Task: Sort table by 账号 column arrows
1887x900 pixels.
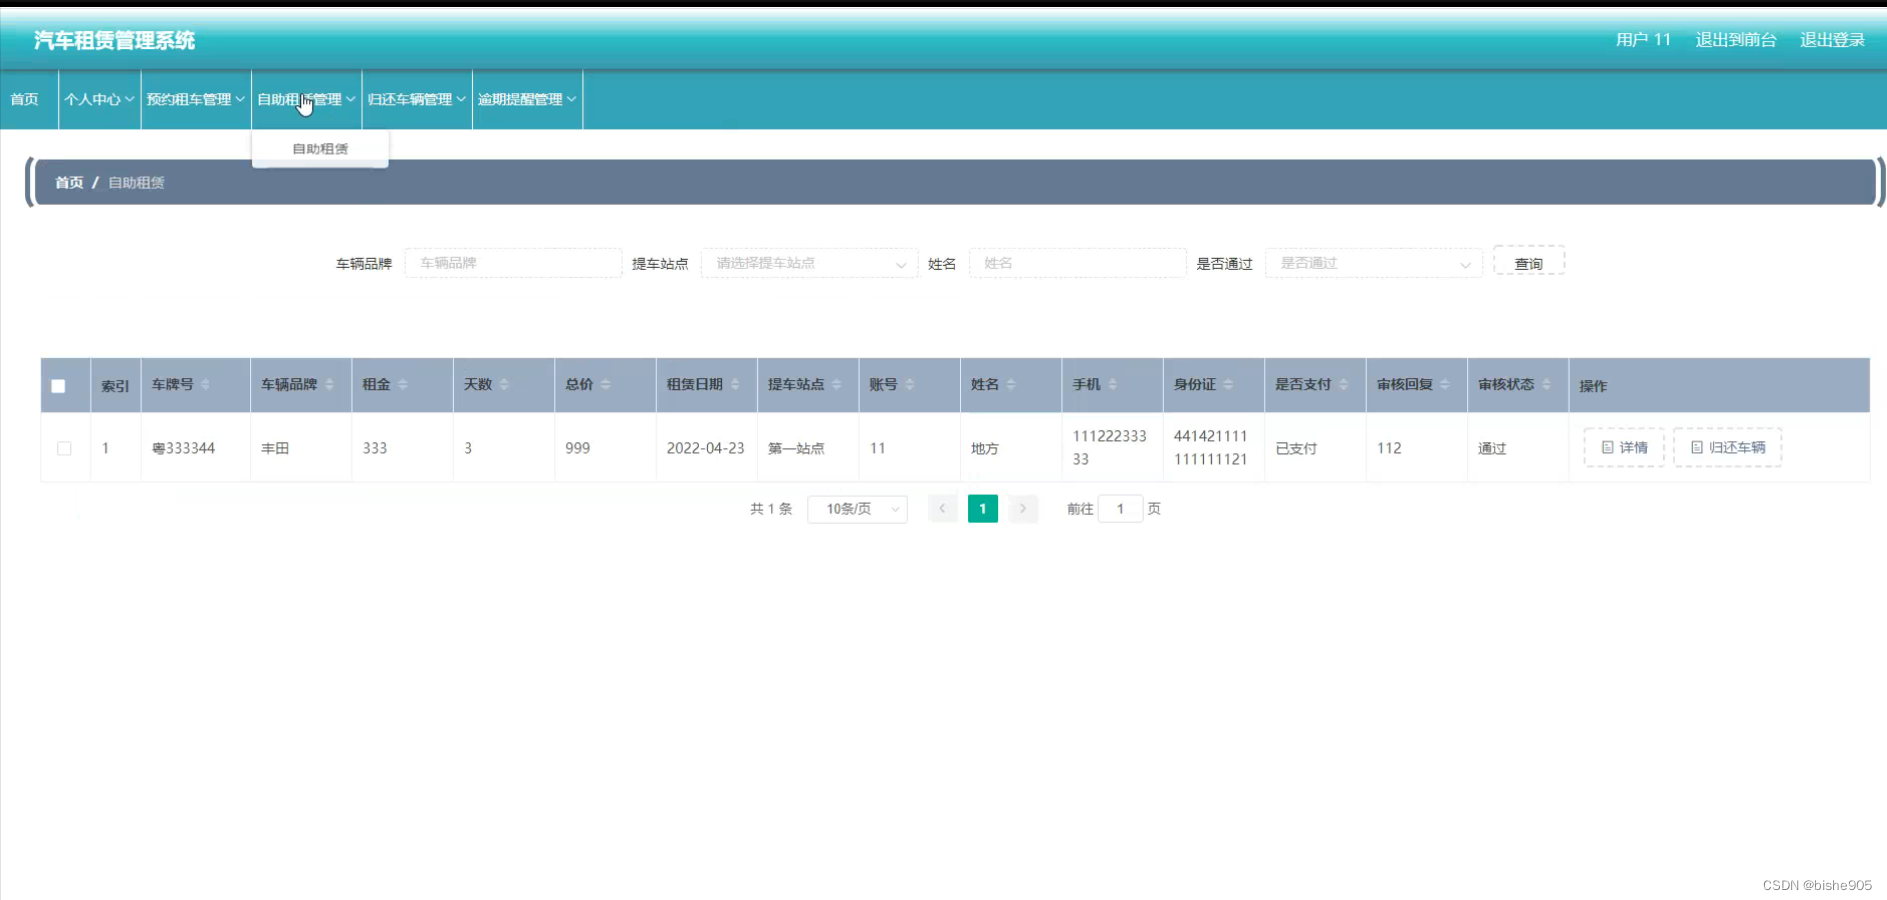Action: click(x=909, y=385)
